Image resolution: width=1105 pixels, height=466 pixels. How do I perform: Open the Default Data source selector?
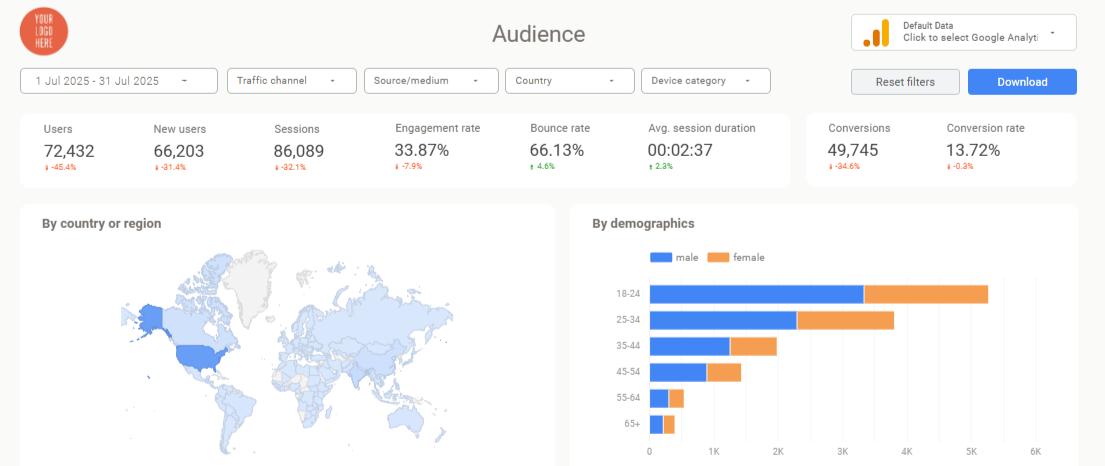[963, 32]
